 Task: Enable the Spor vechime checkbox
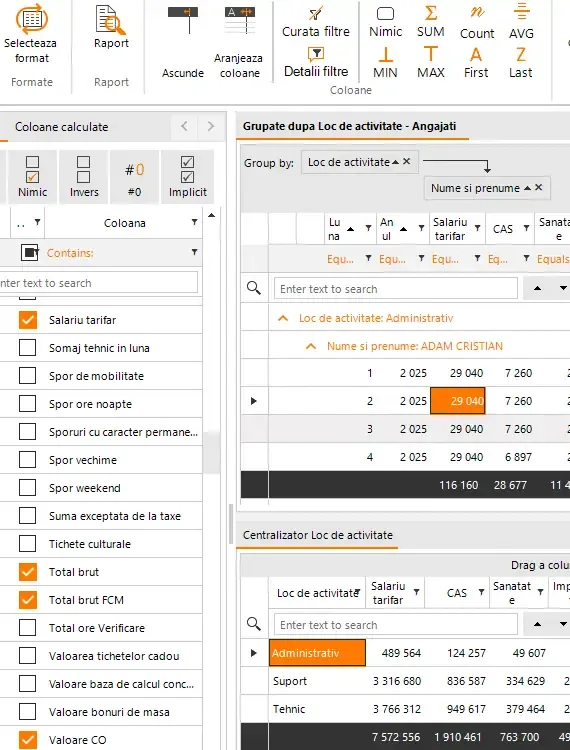click(x=28, y=460)
